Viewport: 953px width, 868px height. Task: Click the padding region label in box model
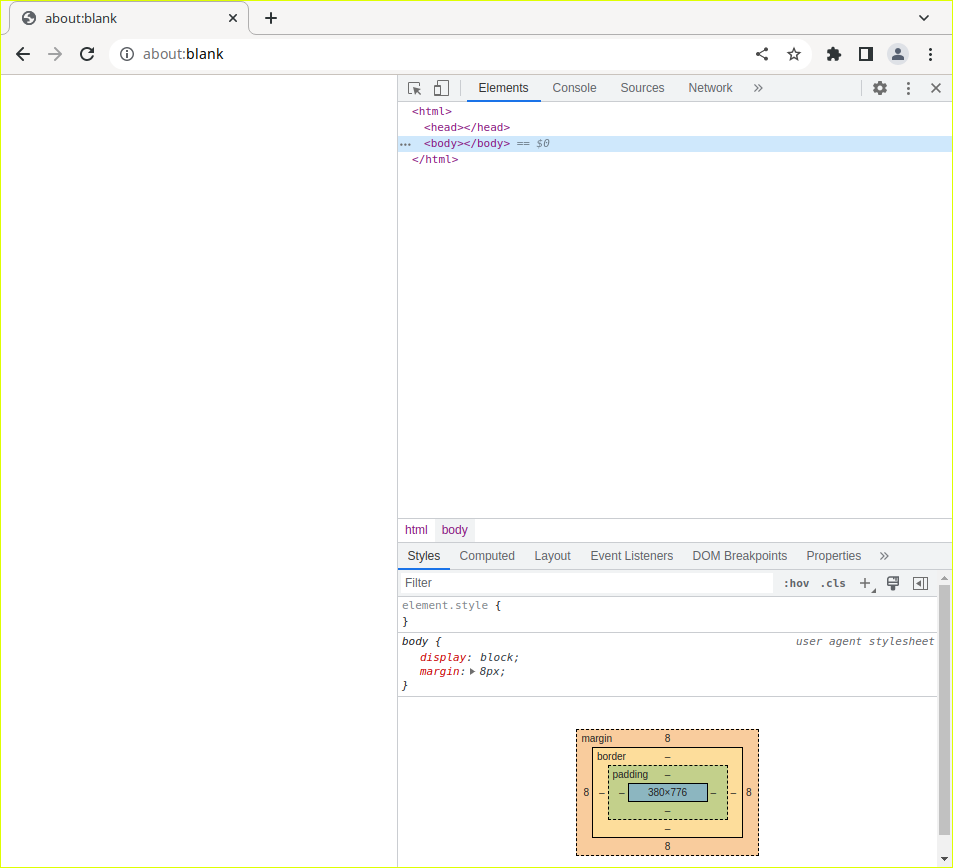tap(630, 774)
